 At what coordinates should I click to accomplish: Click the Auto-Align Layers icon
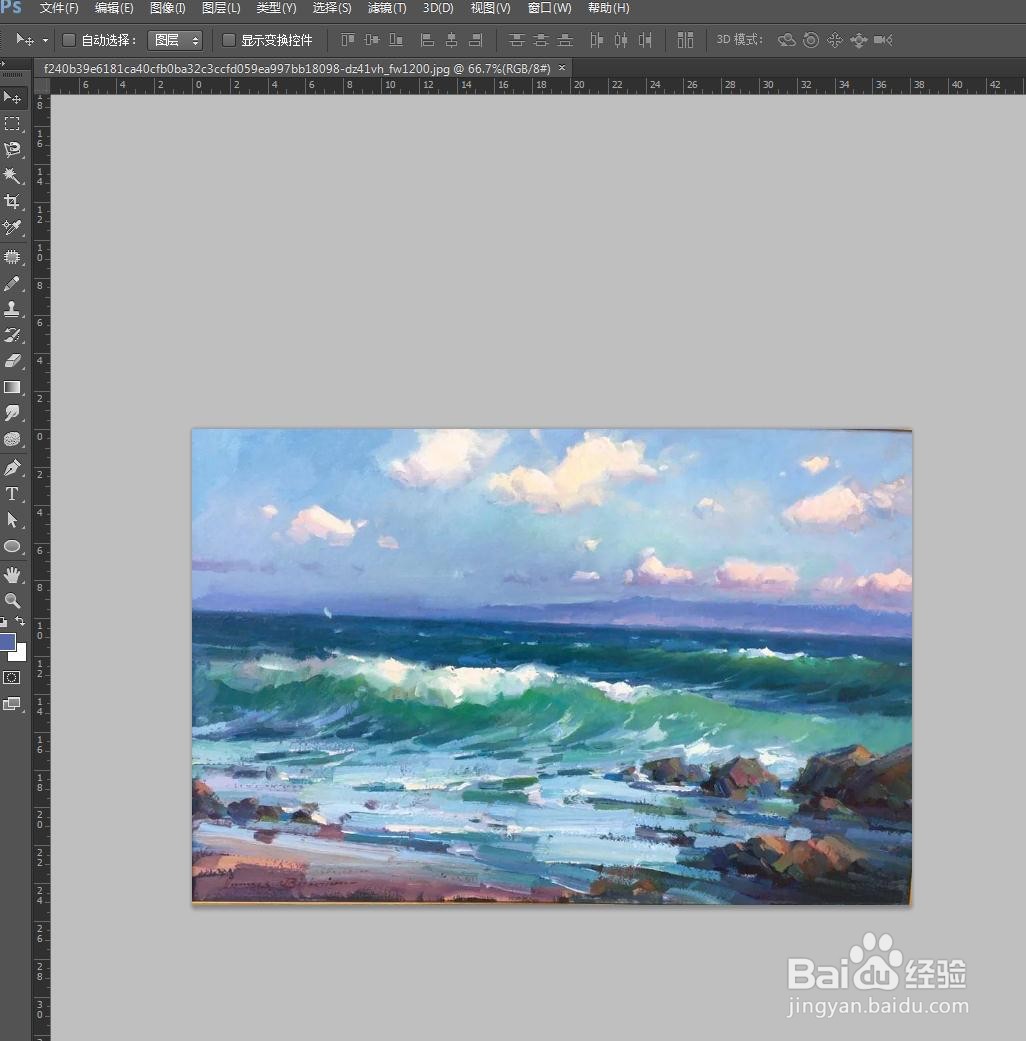685,40
